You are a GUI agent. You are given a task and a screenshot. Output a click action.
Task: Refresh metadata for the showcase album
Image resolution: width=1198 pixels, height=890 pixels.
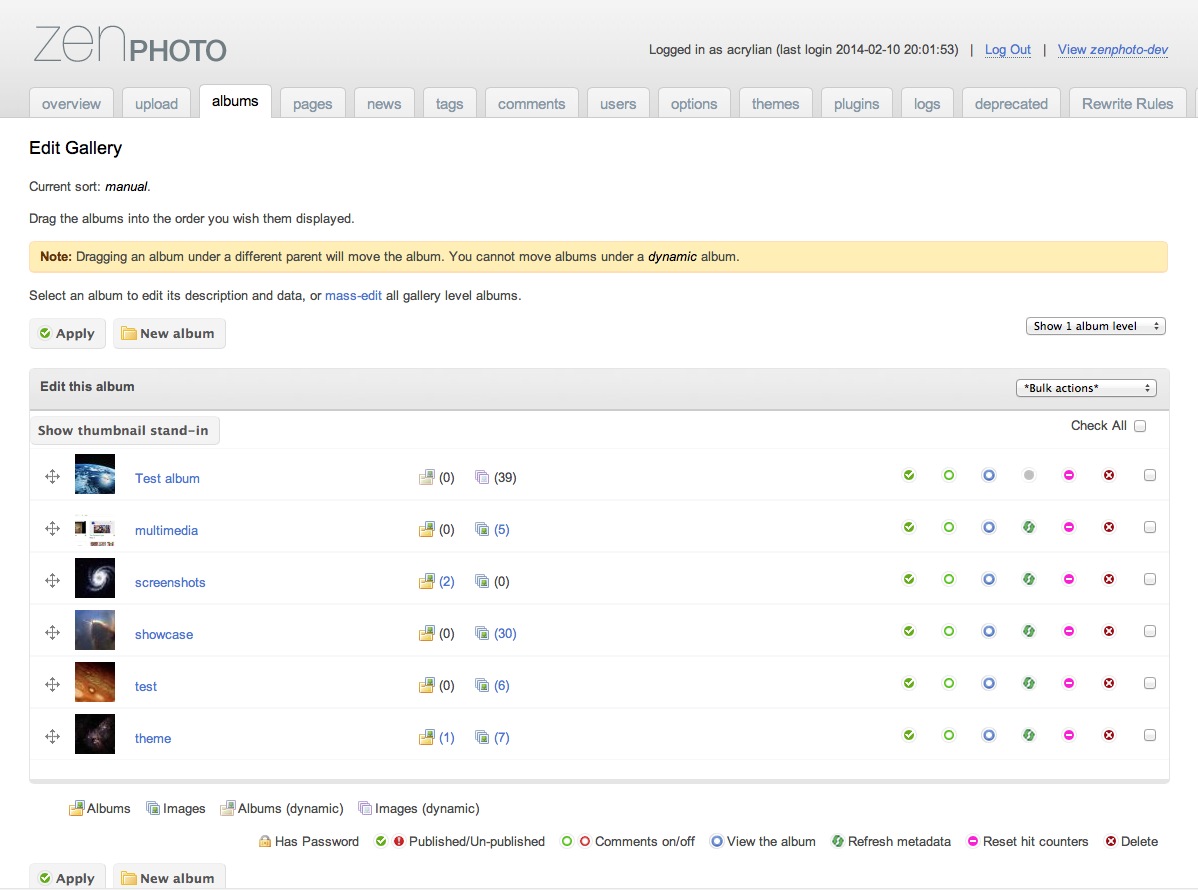coord(1028,631)
